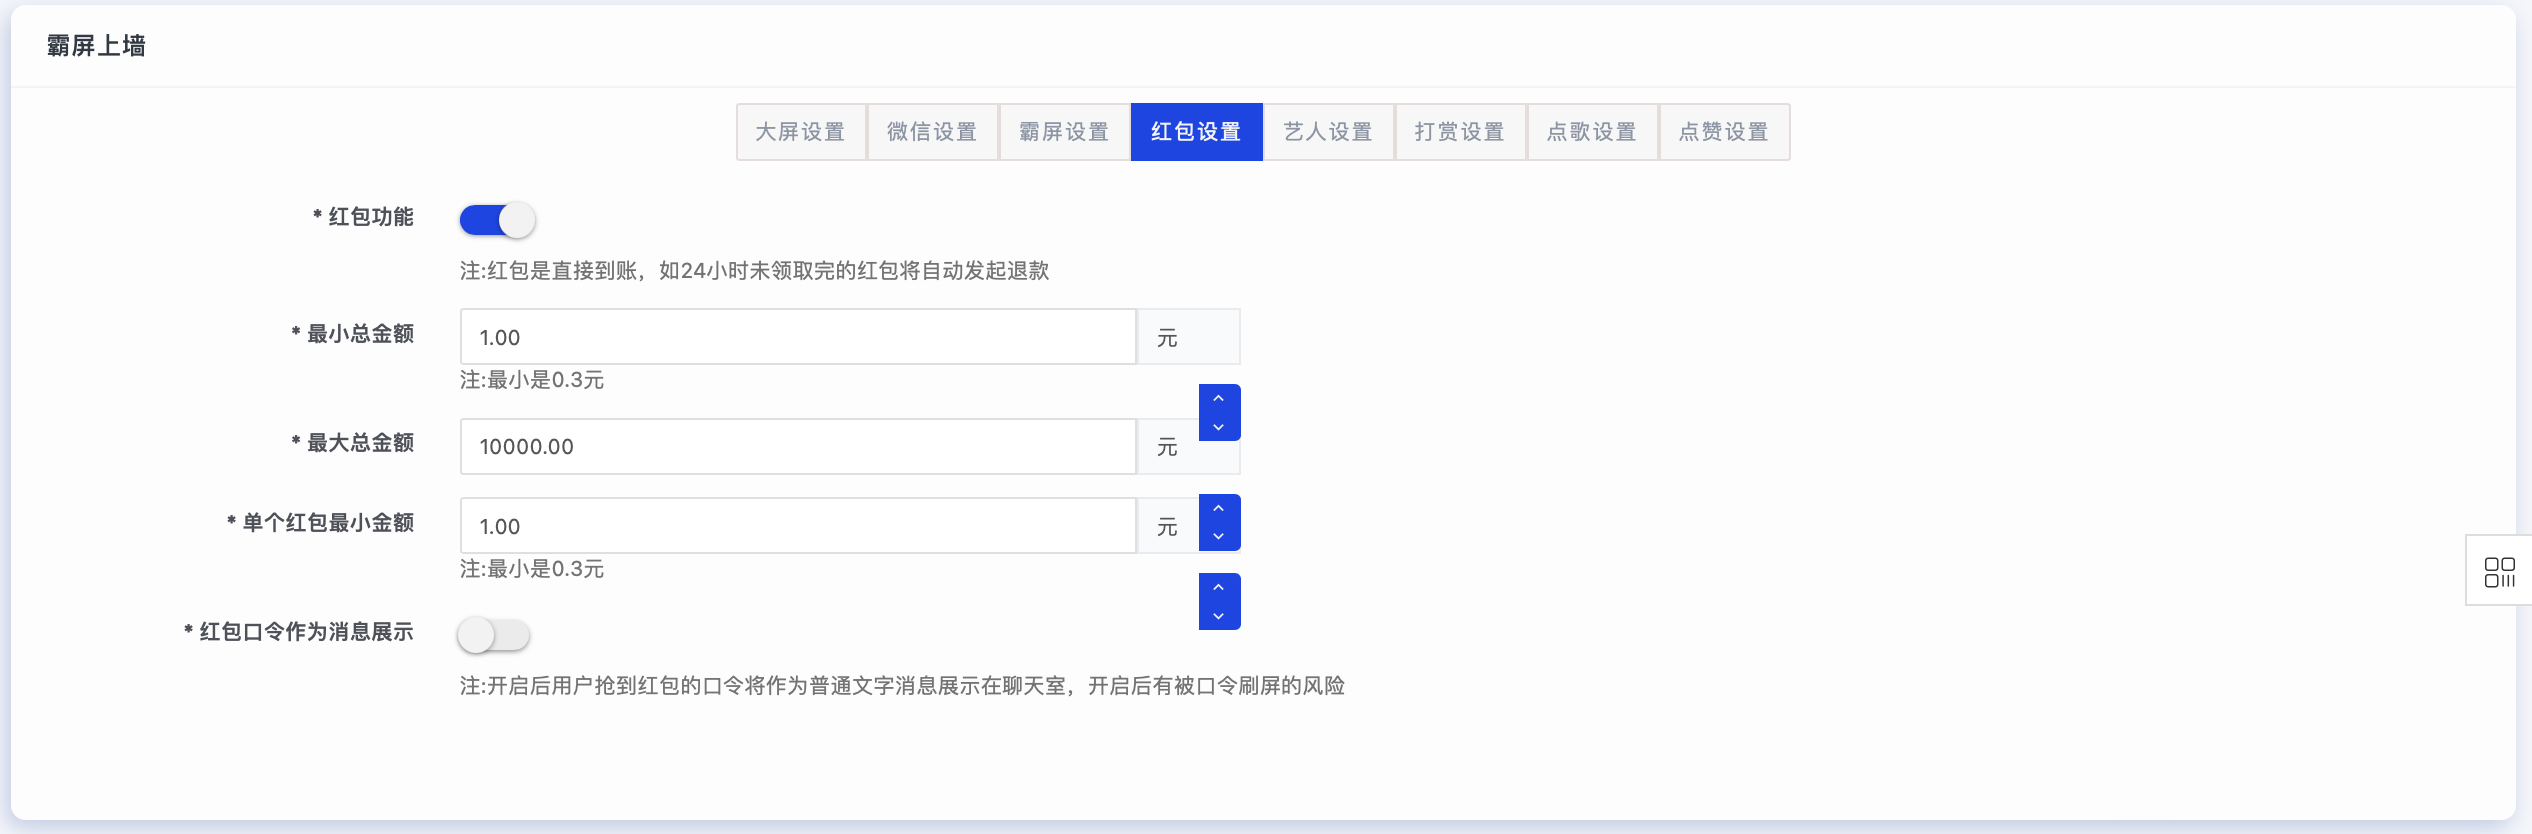Image resolution: width=2532 pixels, height=834 pixels.
Task: Click down arrow of stepper above 红包口令 note text
Action: [x=1219, y=616]
